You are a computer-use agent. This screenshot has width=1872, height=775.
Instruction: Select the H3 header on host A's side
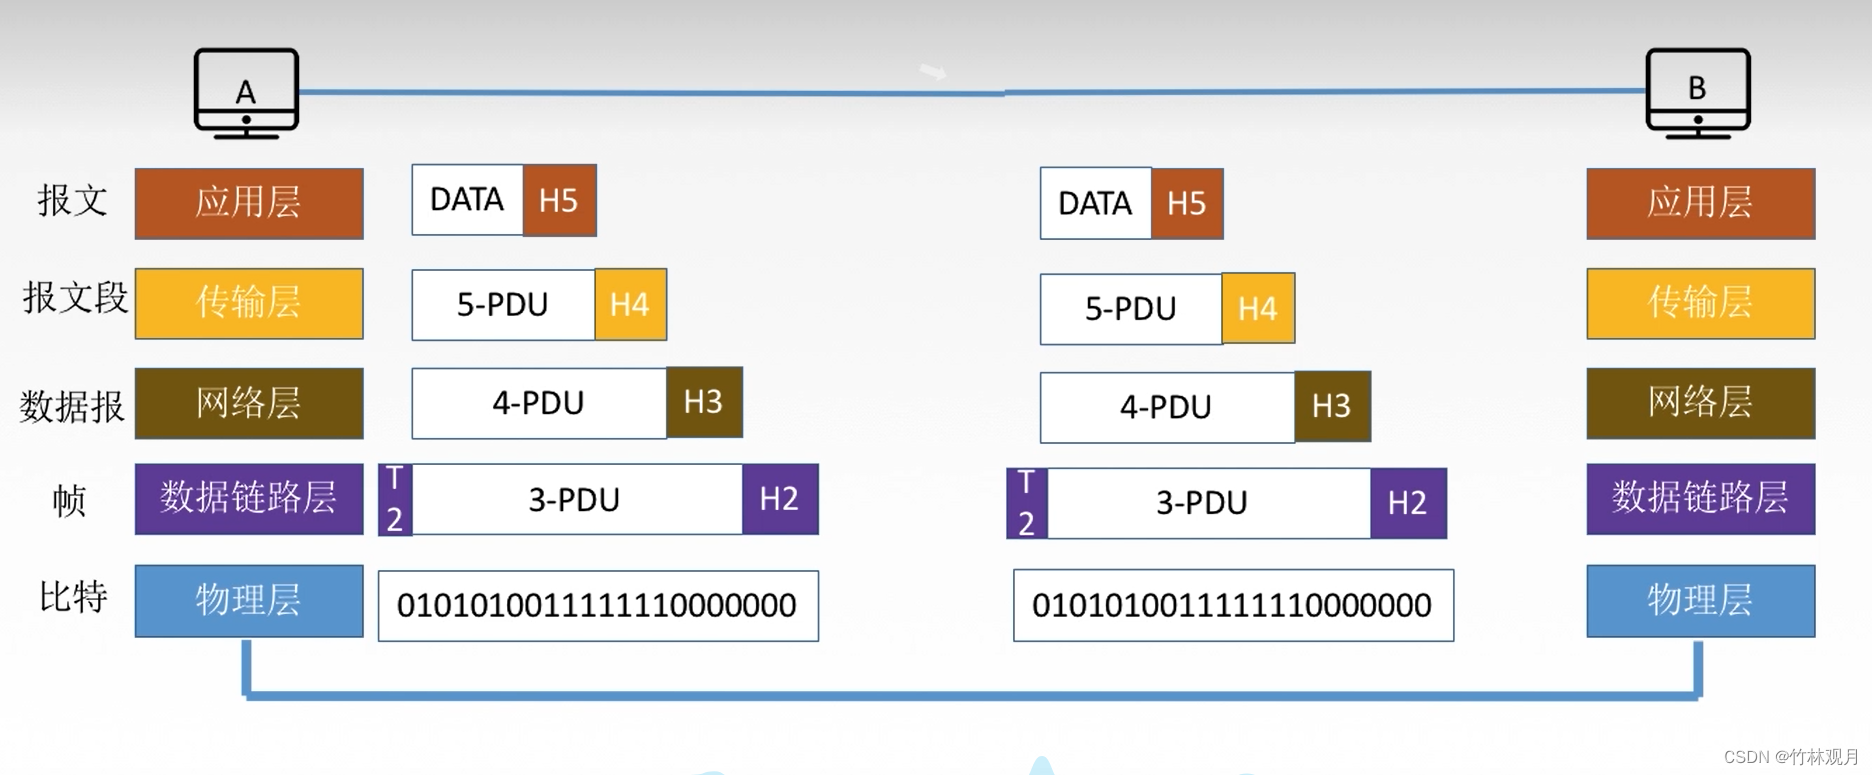705,402
